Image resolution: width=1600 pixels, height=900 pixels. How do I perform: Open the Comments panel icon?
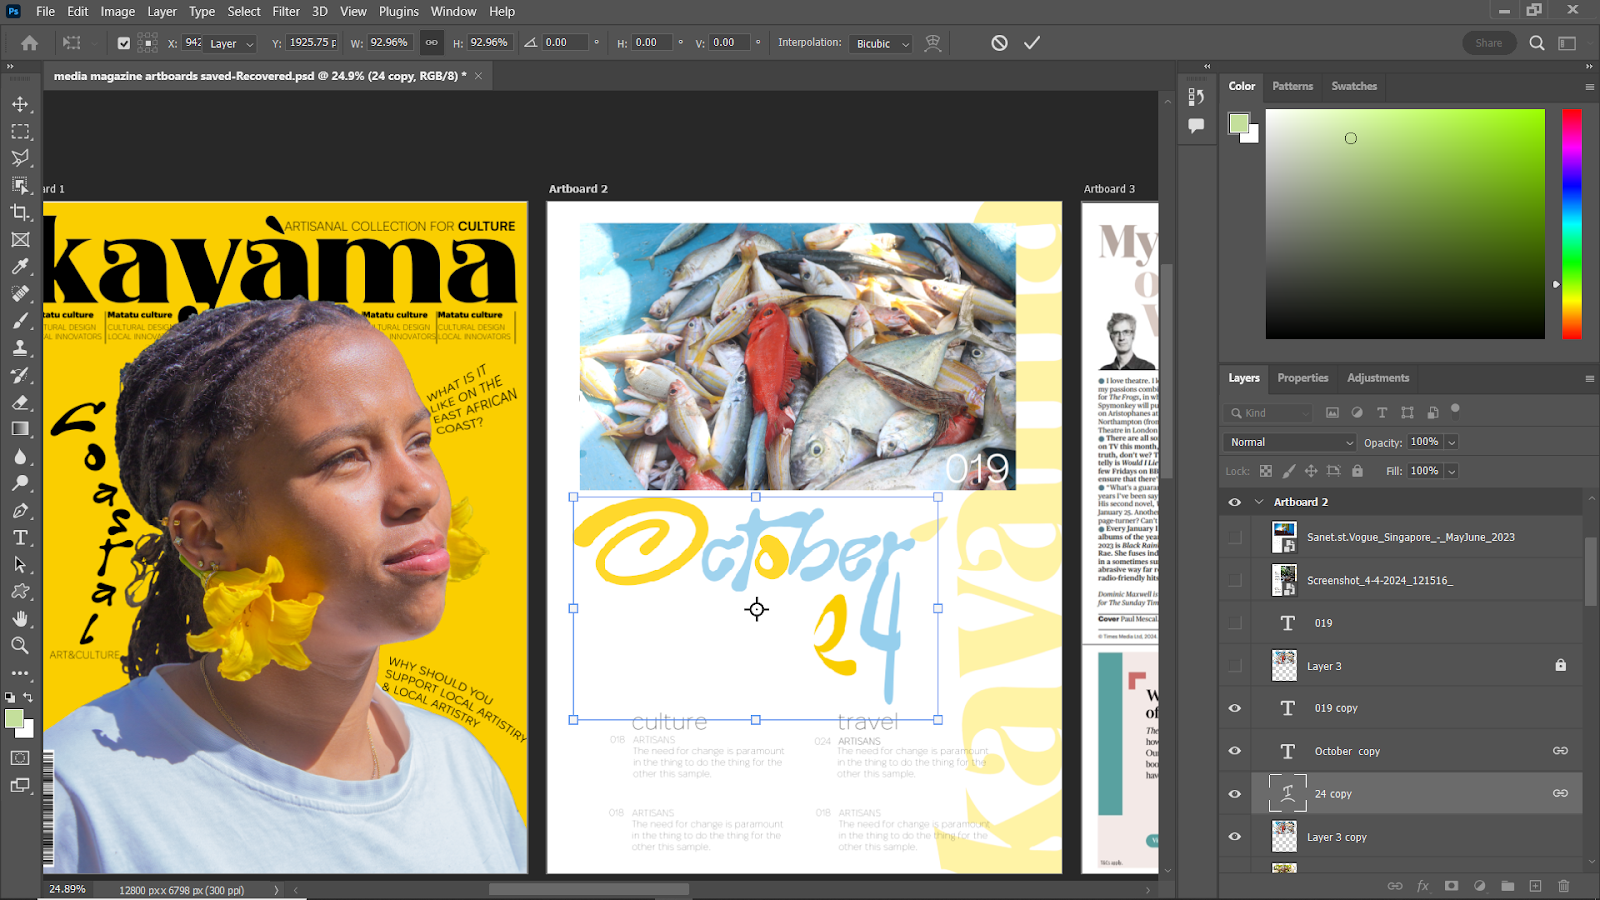point(1196,126)
